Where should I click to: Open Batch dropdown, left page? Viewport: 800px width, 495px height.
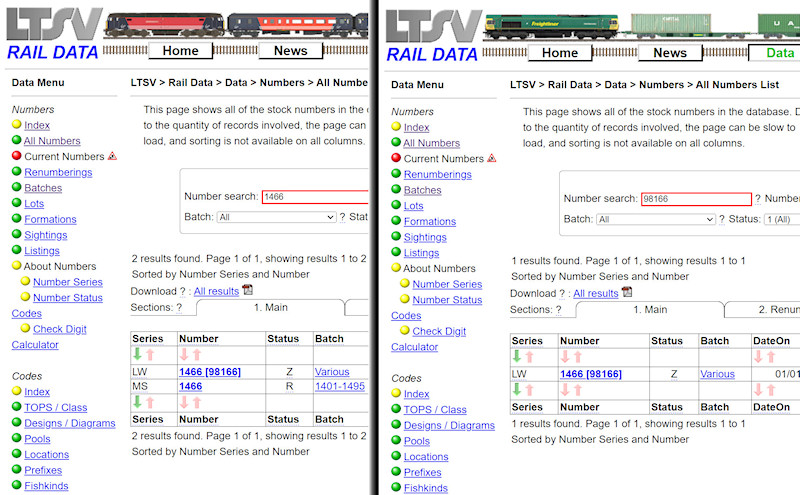click(277, 217)
